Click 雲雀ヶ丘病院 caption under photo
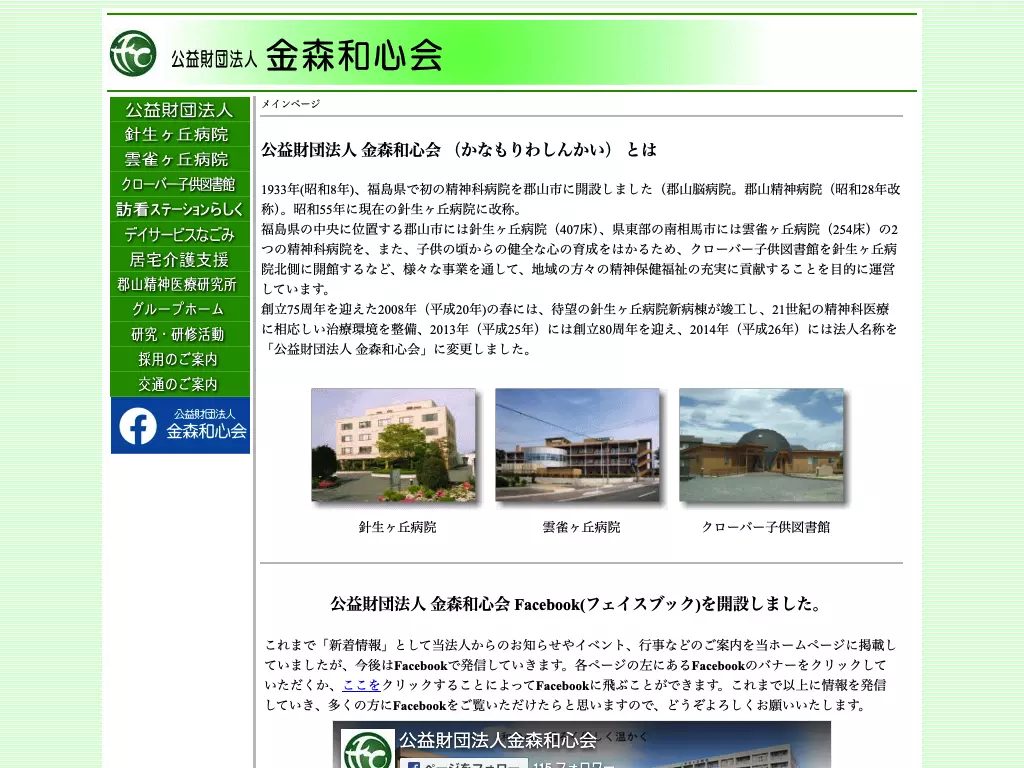 [x=581, y=527]
